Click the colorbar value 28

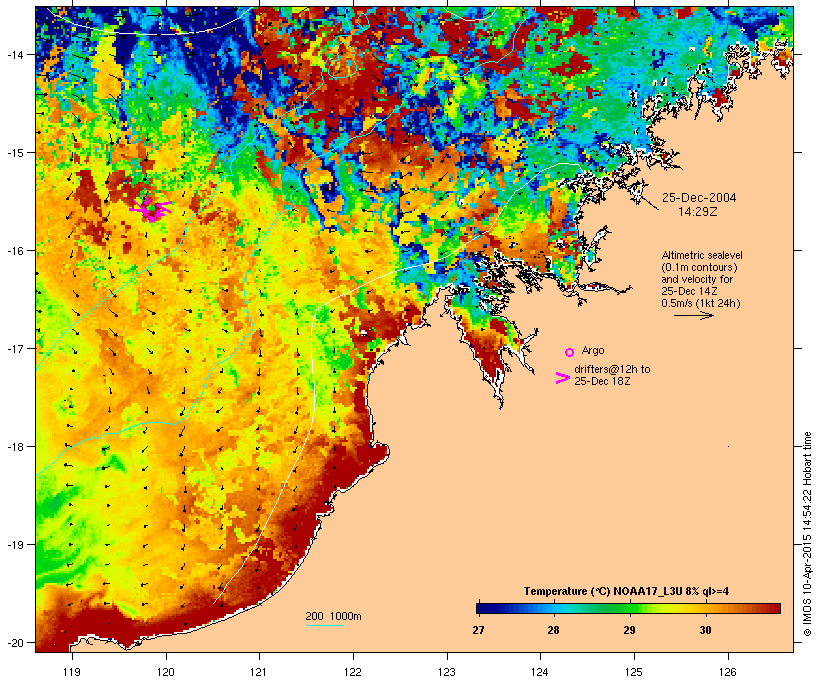tap(553, 630)
